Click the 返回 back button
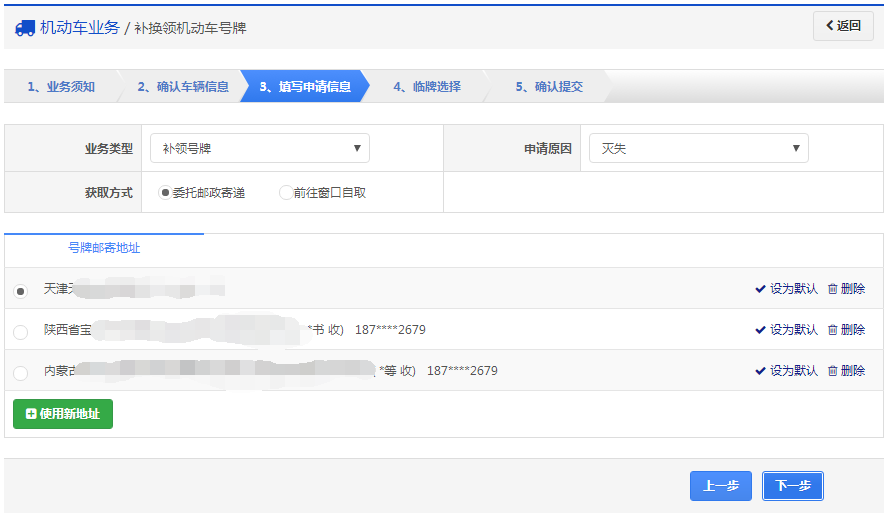 coord(843,26)
